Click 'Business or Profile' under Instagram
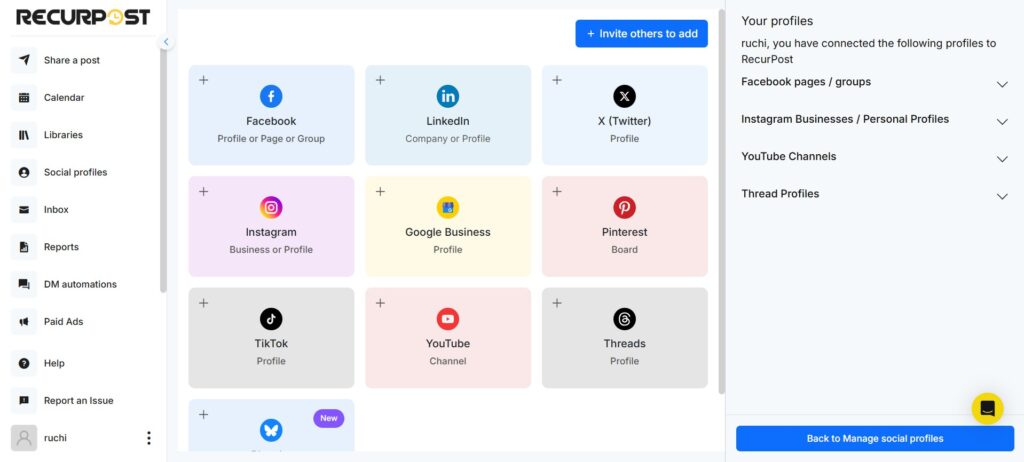 [271, 250]
